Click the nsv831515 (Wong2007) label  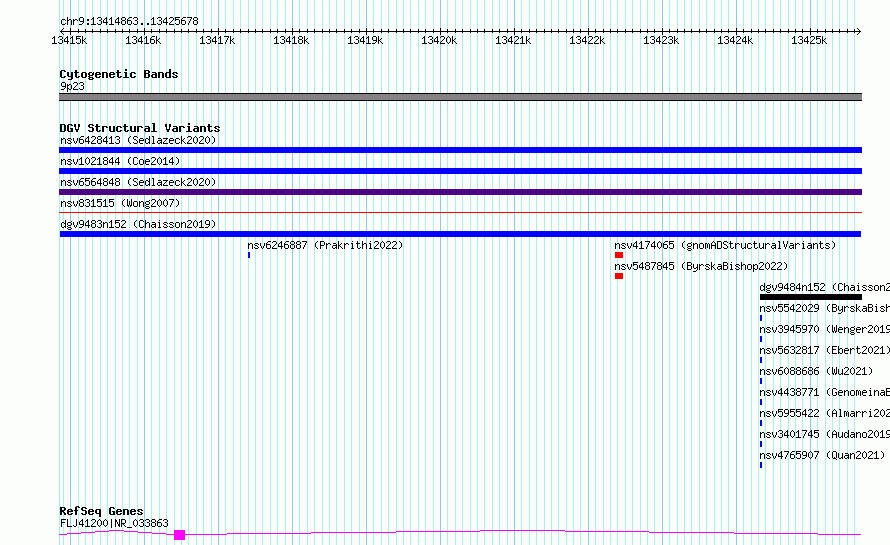pyautogui.click(x=120, y=203)
